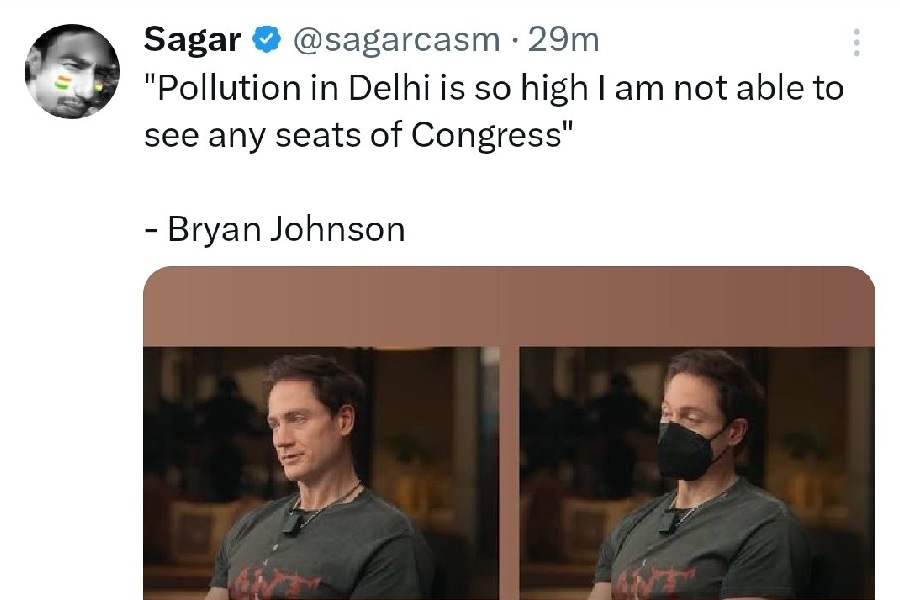
Task: Click the black face mask in the photo
Action: tap(692, 449)
